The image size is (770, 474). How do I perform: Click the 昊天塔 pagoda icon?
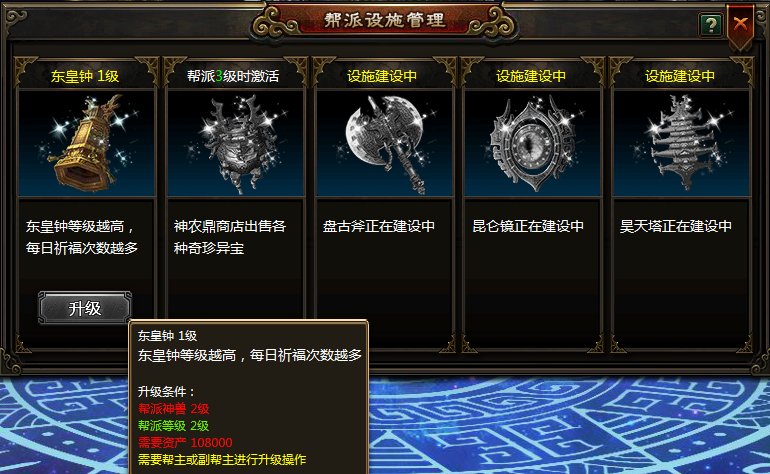pos(681,143)
